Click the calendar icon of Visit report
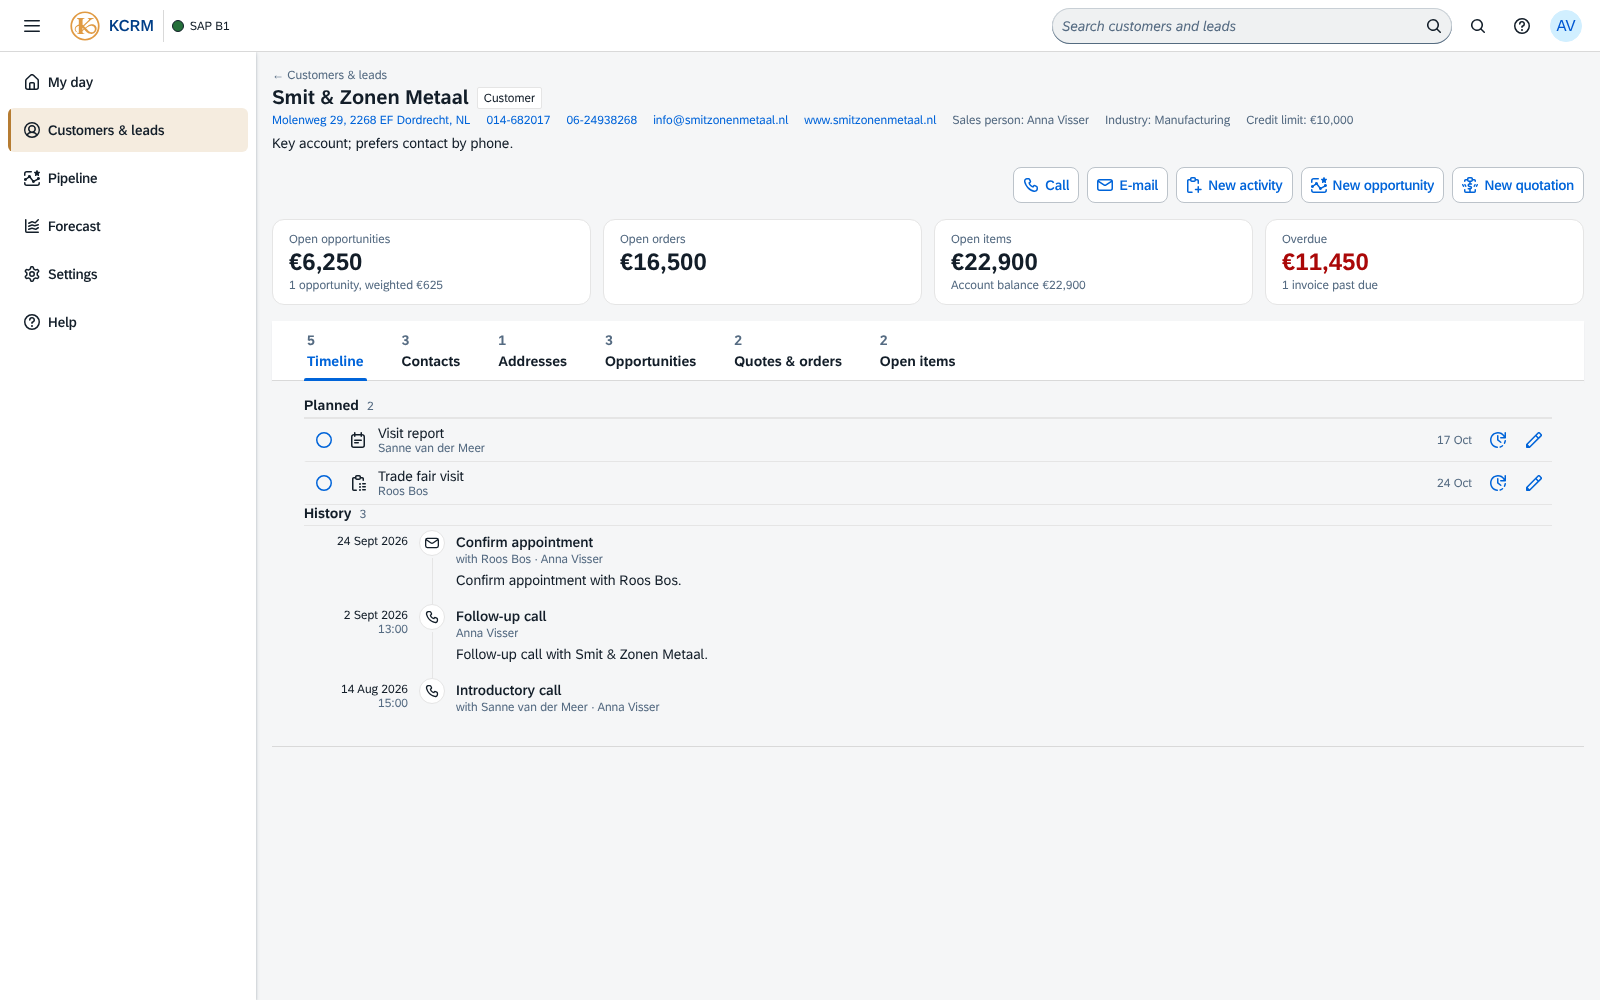Viewport: 1600px width, 1000px height. (358, 440)
